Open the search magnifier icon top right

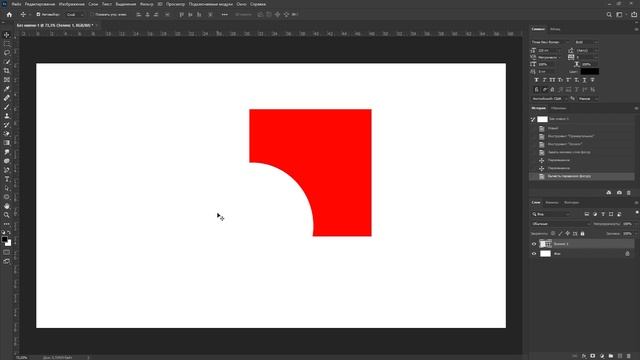tap(609, 14)
